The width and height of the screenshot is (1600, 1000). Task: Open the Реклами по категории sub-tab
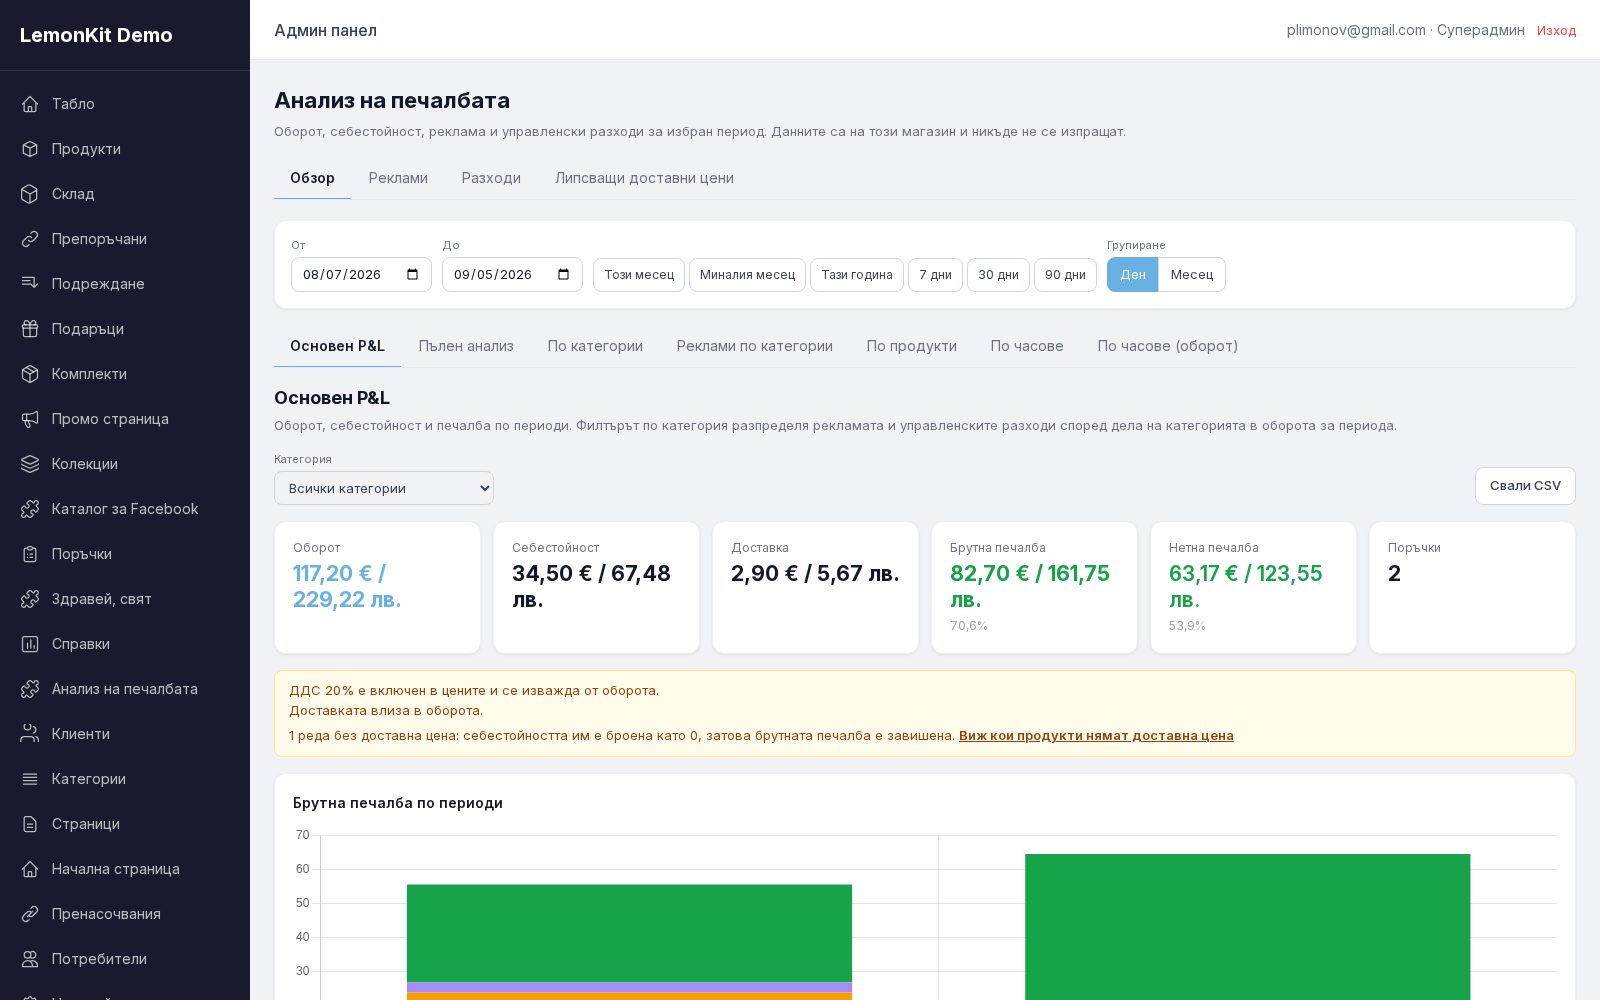pos(755,346)
